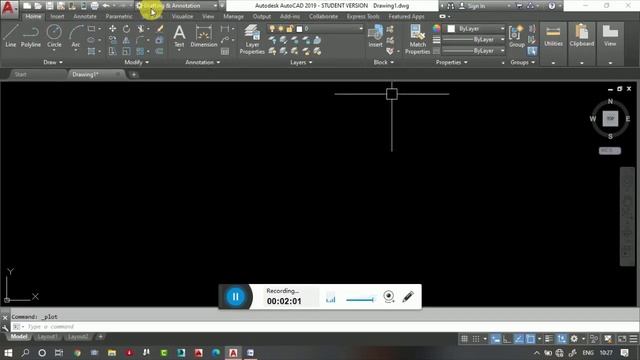Expand the Groups panel

click(x=522, y=62)
